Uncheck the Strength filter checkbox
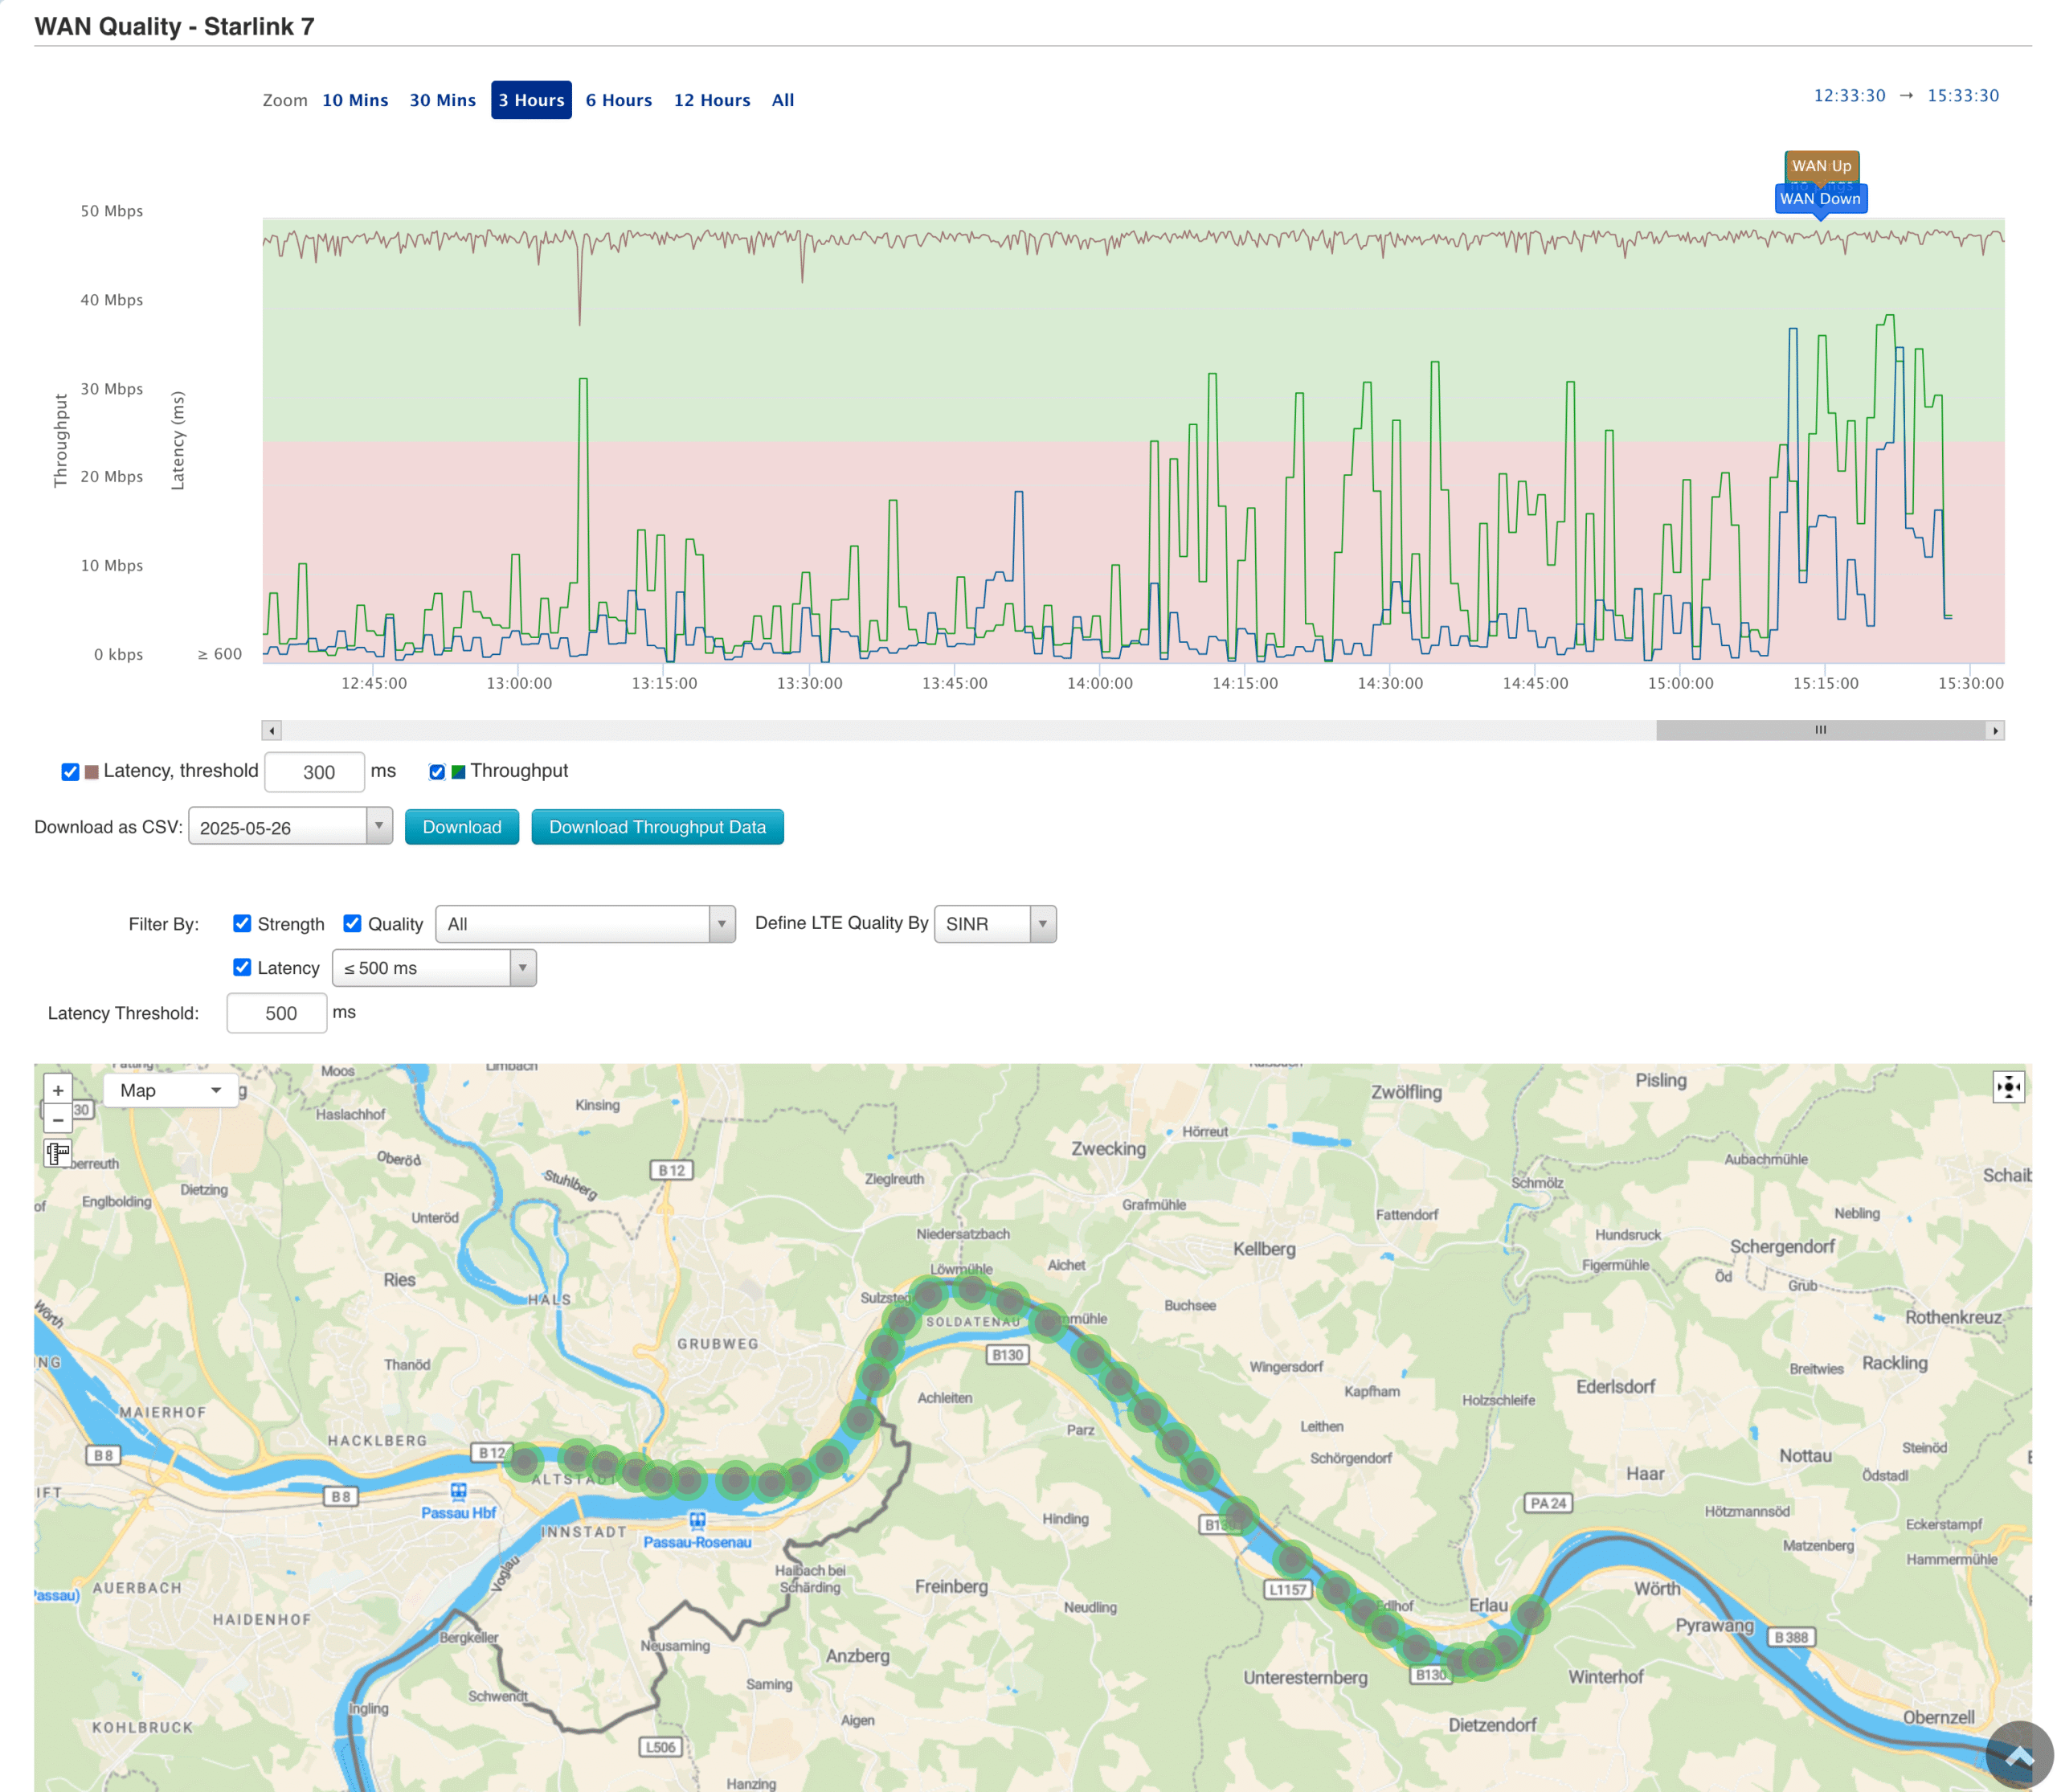Screen dimensions: 2057x1792 (242, 923)
